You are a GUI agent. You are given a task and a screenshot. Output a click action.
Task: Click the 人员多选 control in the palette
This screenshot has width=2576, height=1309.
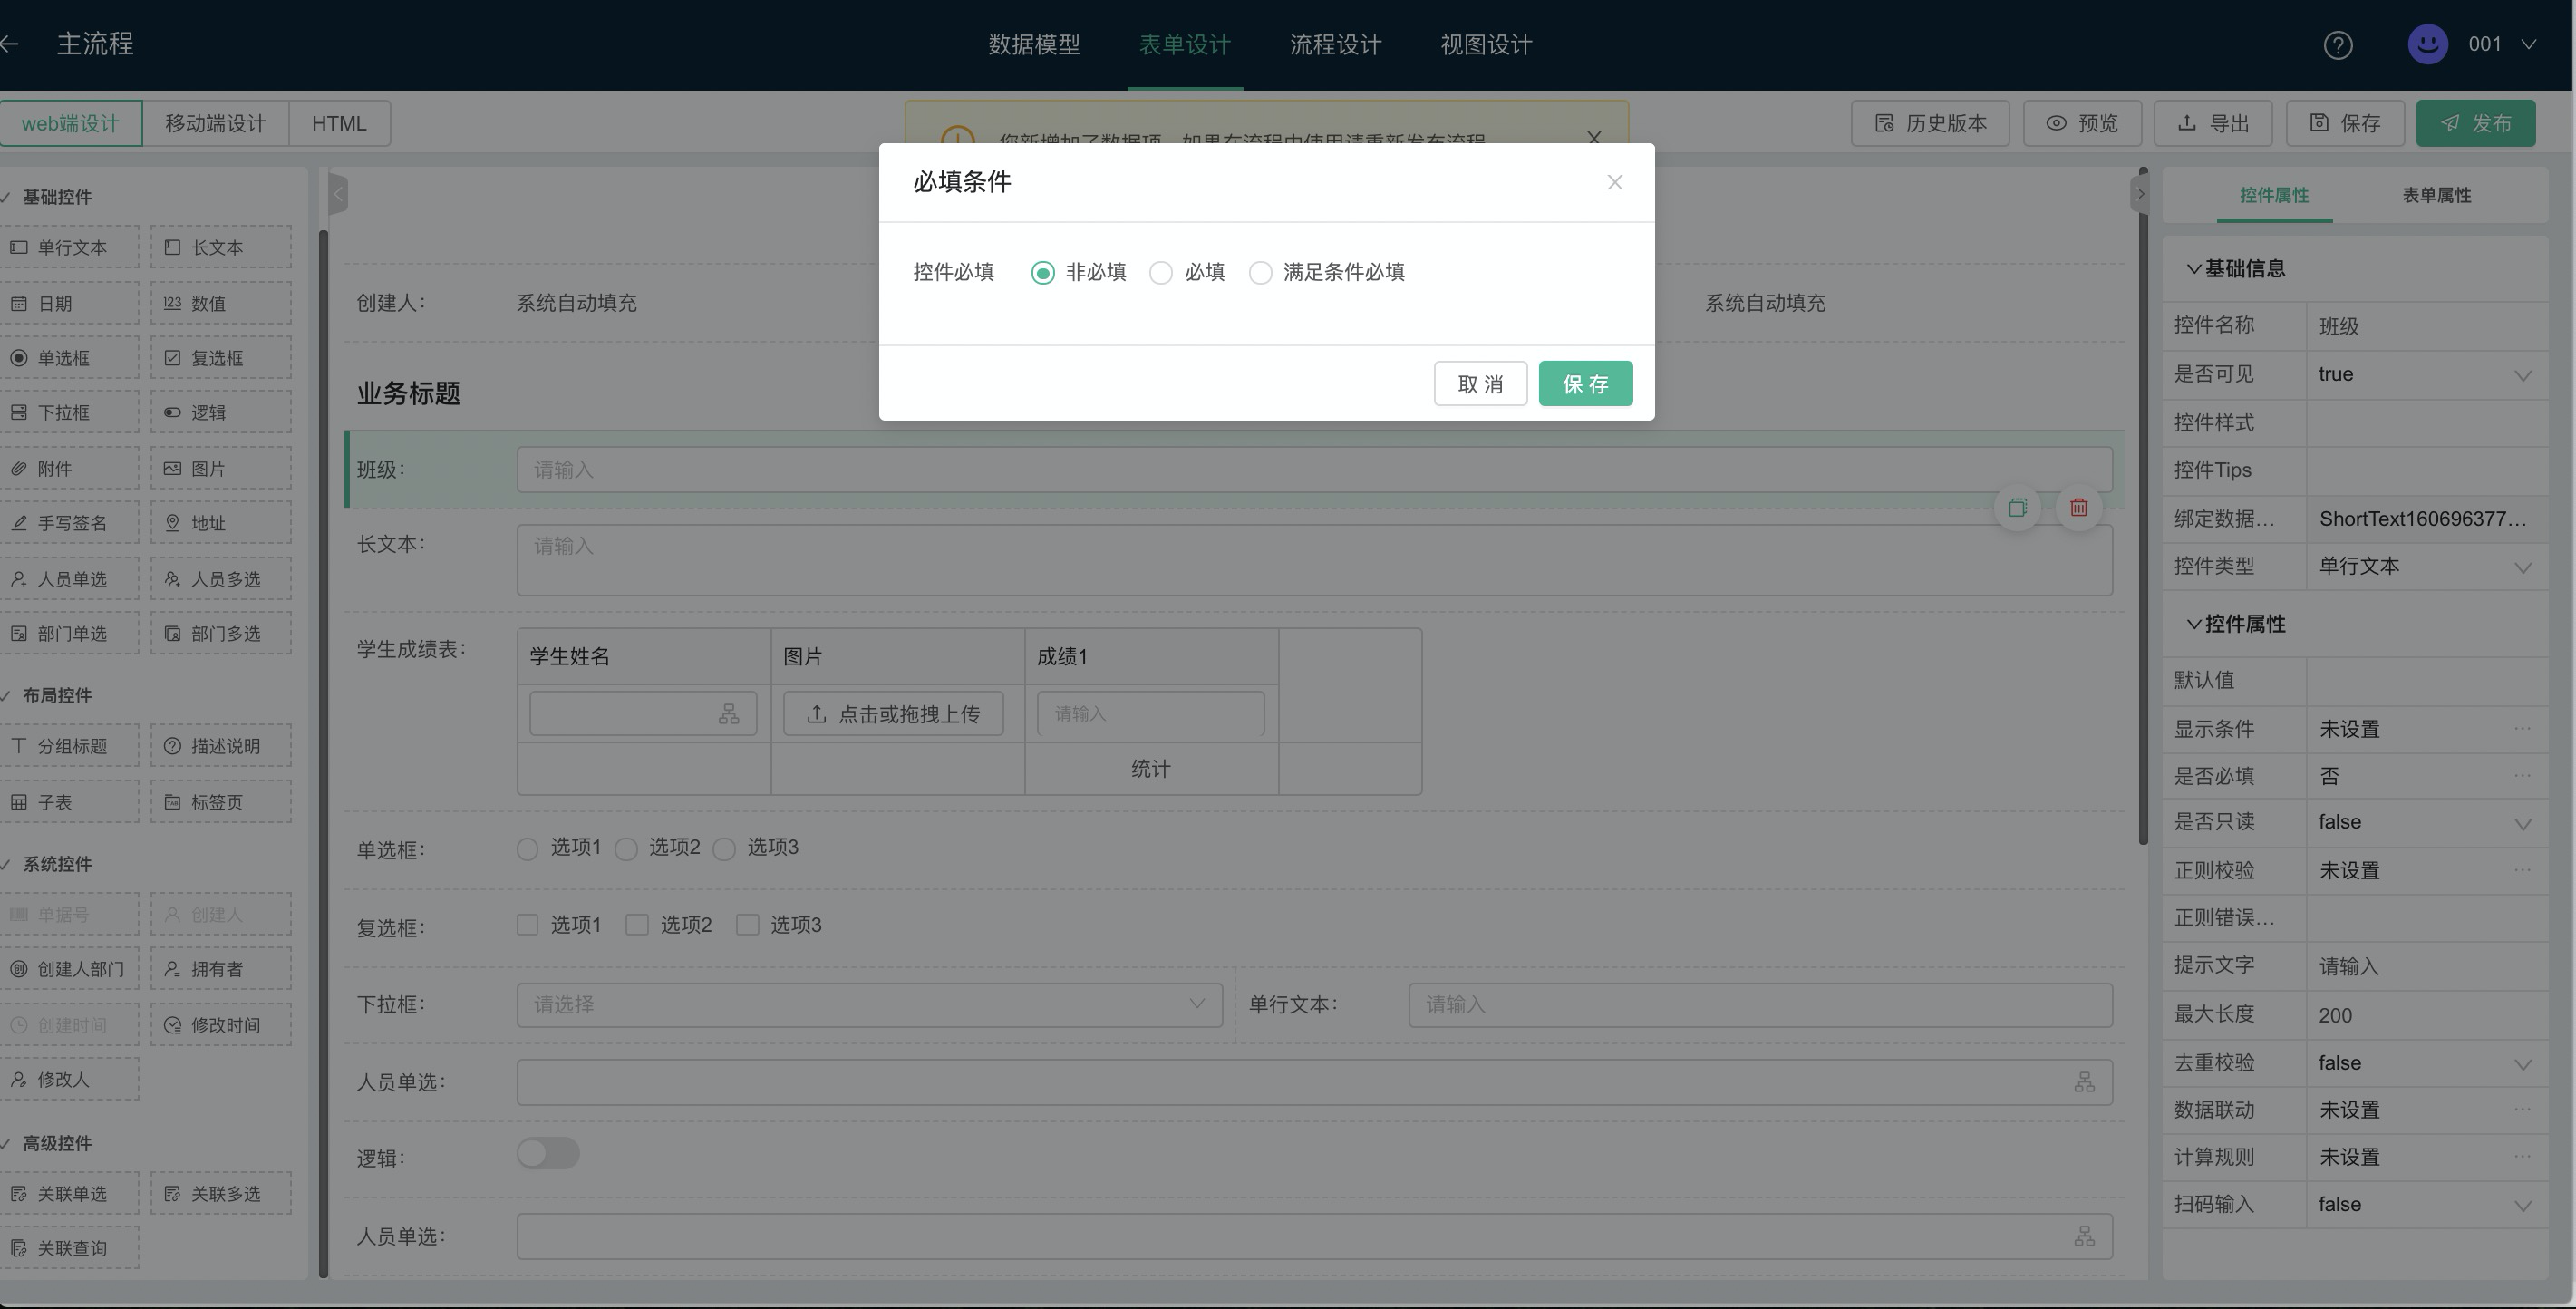click(221, 579)
